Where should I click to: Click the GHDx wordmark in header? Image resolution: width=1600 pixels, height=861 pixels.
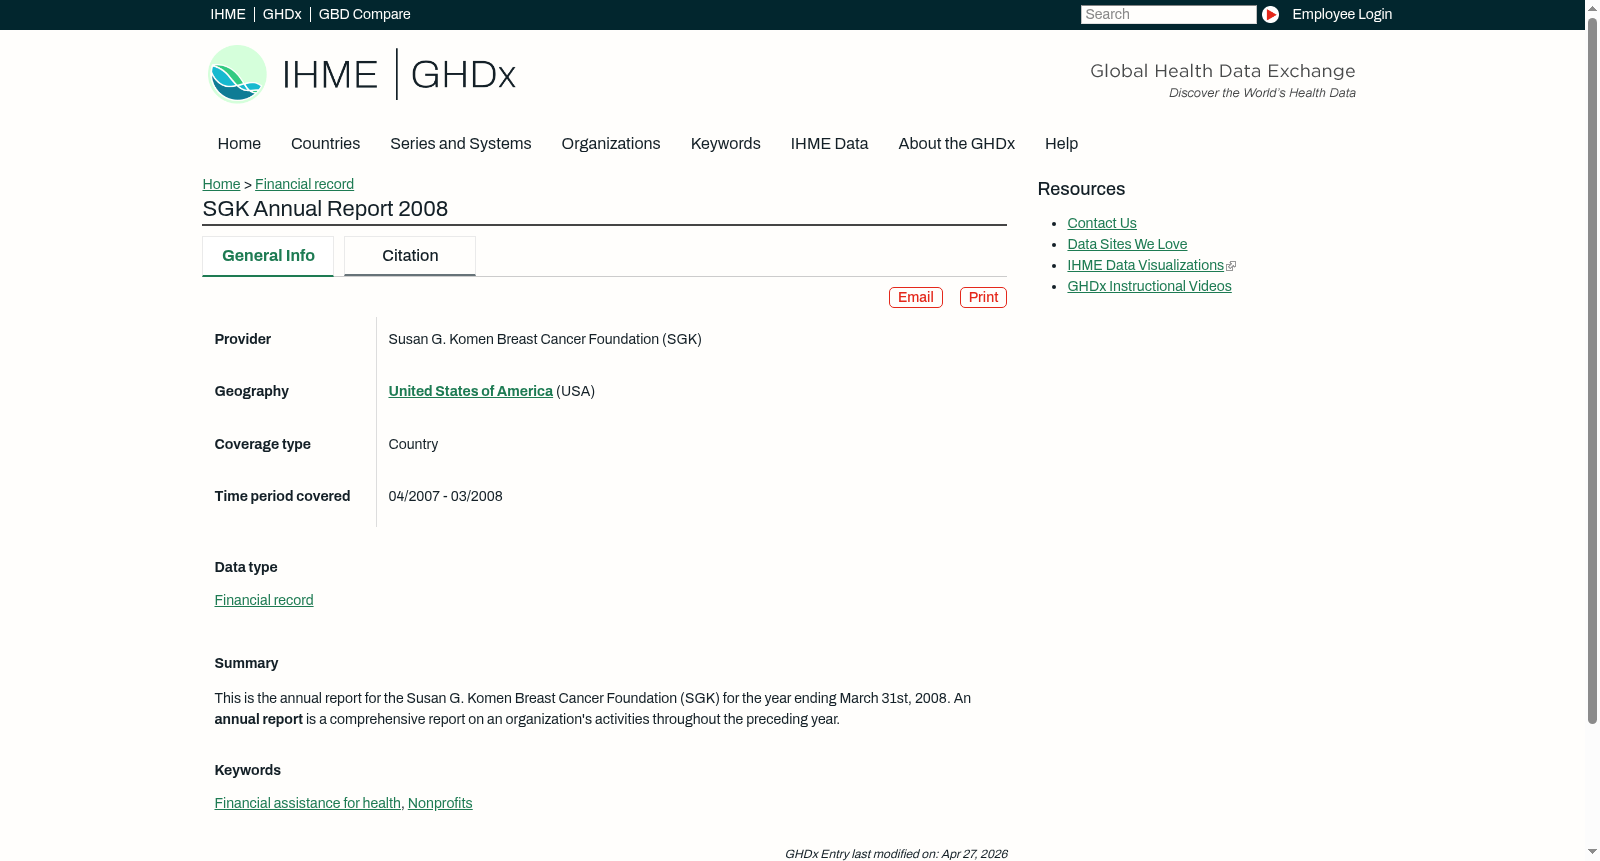pos(463,75)
